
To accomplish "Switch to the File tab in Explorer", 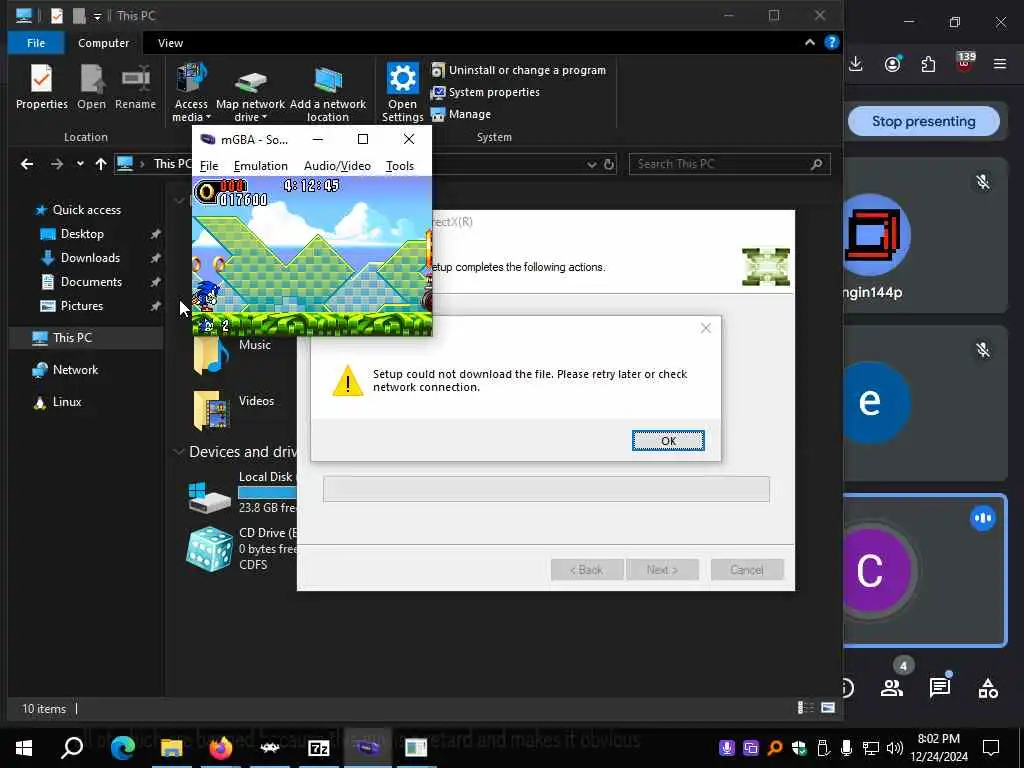I will (x=36, y=43).
